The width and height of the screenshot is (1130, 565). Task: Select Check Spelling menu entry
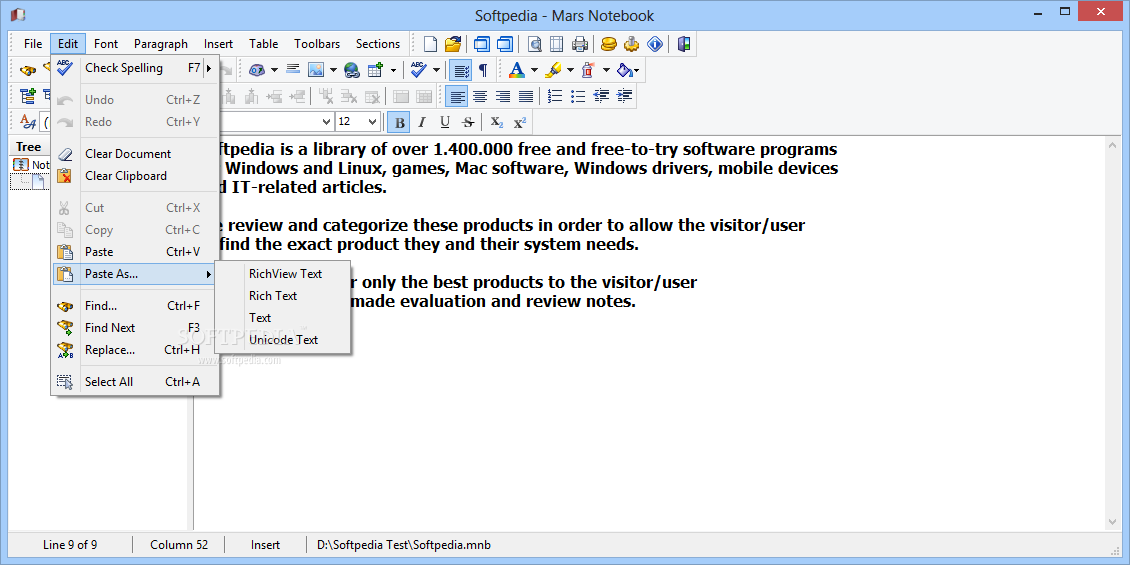click(x=135, y=68)
